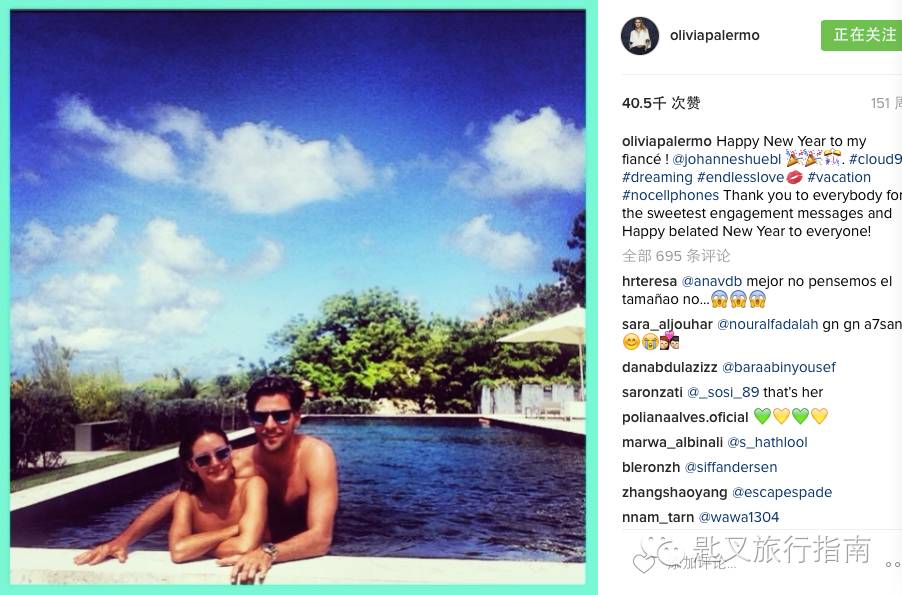Image resolution: width=902 pixels, height=595 pixels.
Task: Open the @johanneshuebl mention in caption
Action: 727,159
